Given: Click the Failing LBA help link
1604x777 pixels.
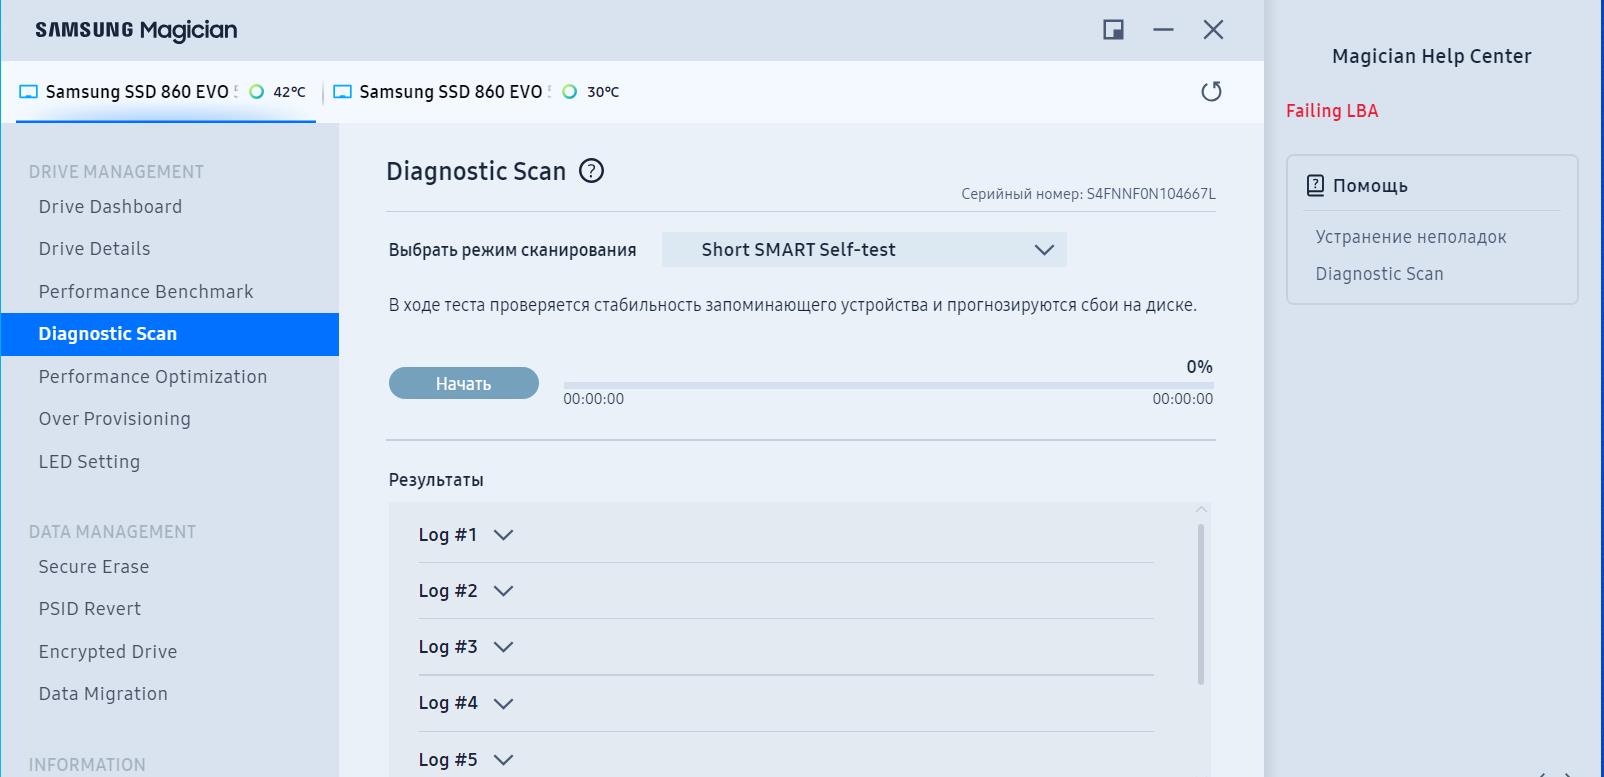Looking at the screenshot, I should (x=1332, y=111).
